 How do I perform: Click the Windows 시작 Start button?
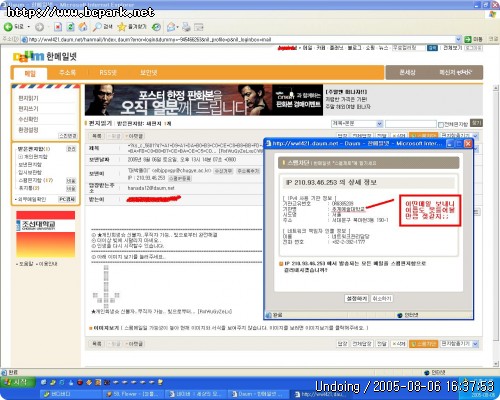click(x=17, y=382)
